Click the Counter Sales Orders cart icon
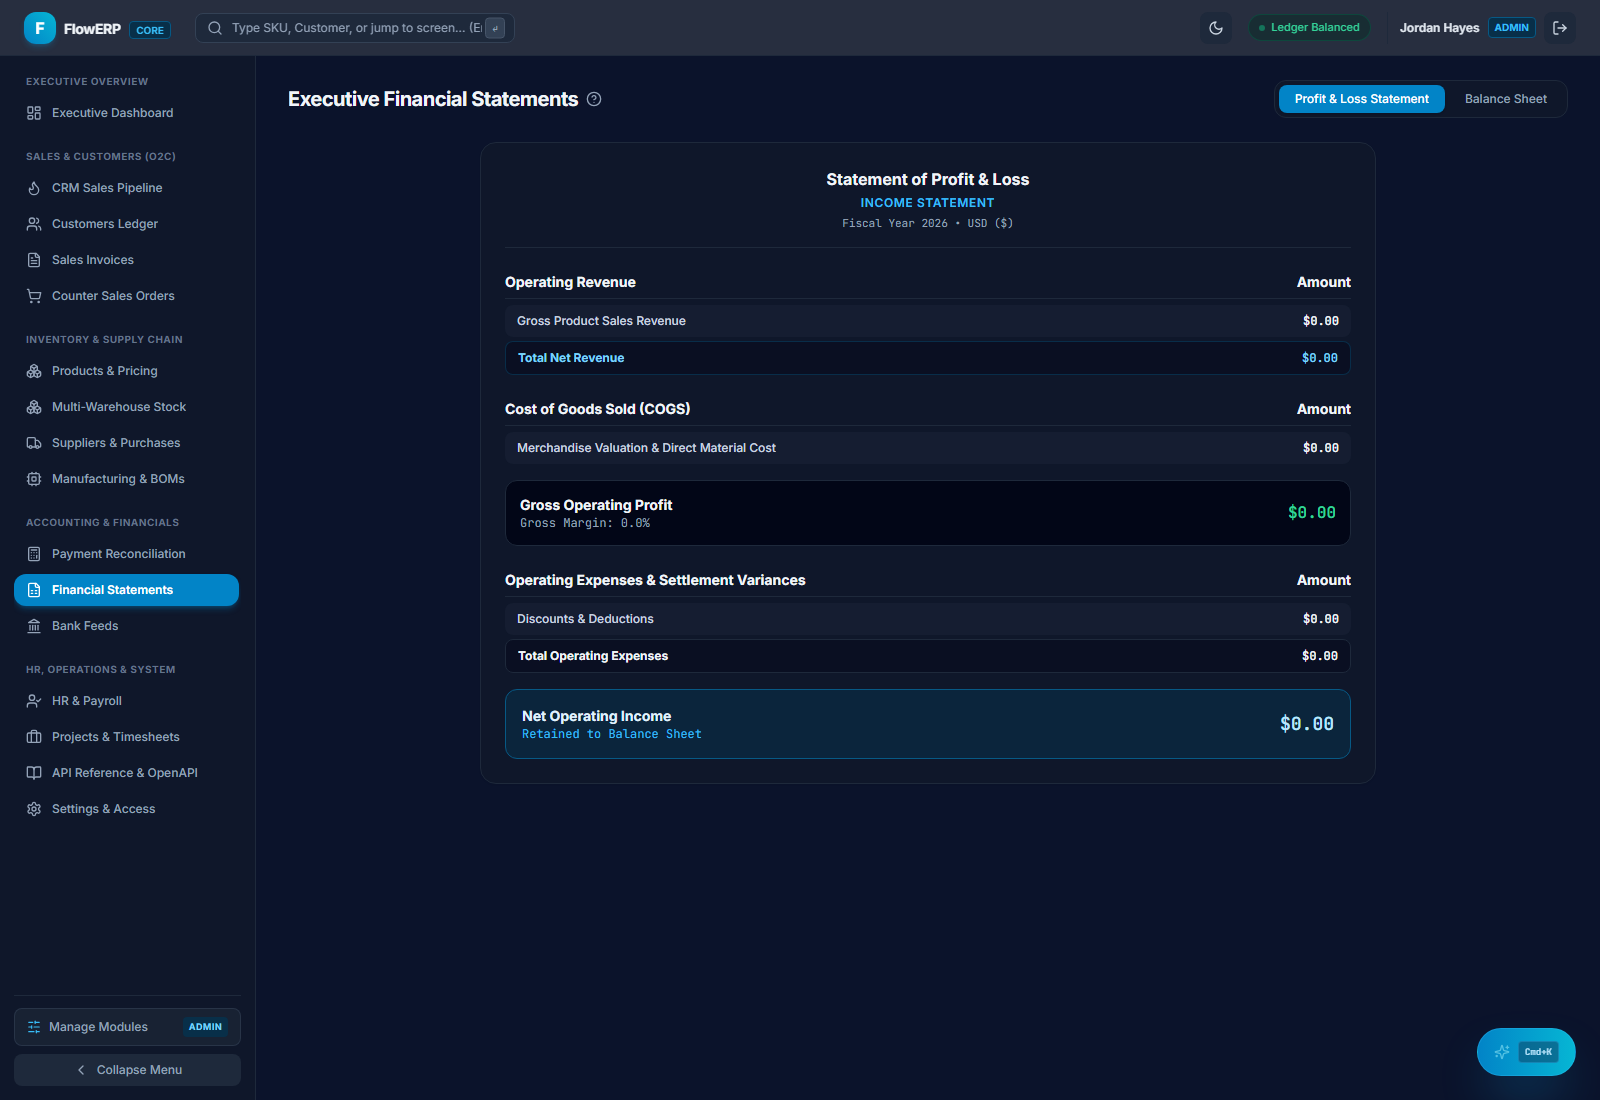1600x1100 pixels. (x=34, y=296)
